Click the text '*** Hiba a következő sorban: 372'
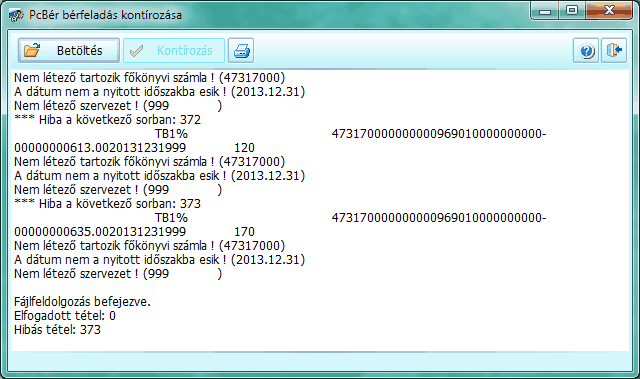The height and width of the screenshot is (379, 640). tap(107, 120)
